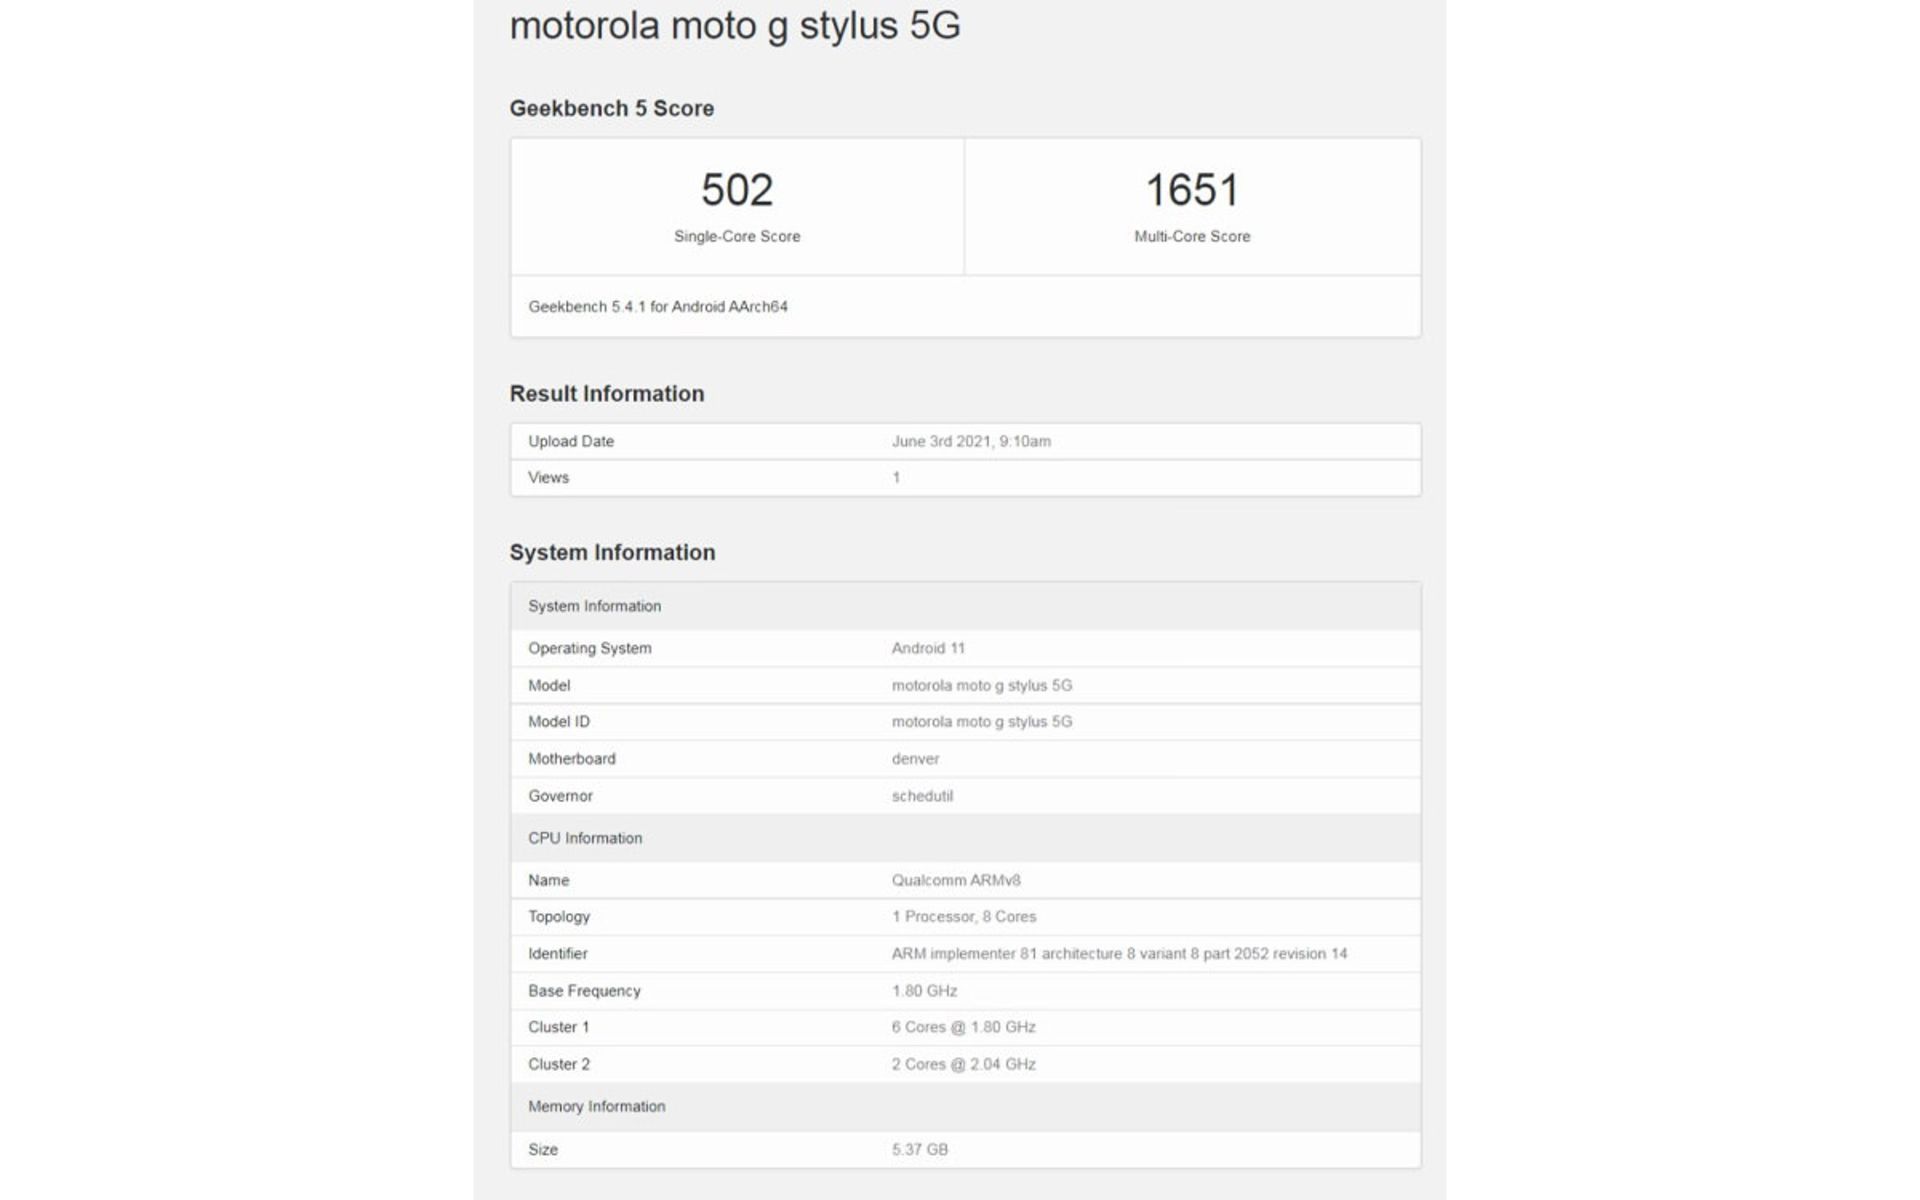The width and height of the screenshot is (1920, 1200).
Task: Click the upload date June 3rd 2021 value
Action: click(x=970, y=441)
